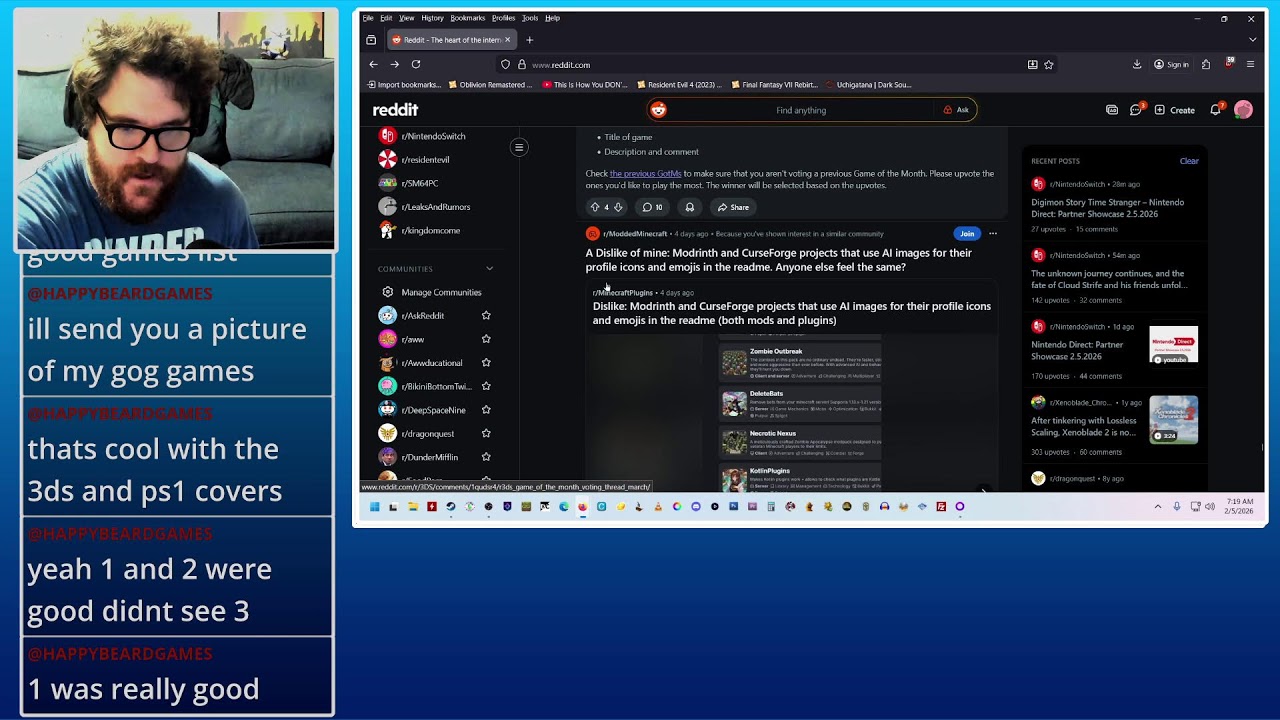
Task: Close the Reddit browser tab
Action: pos(507,40)
